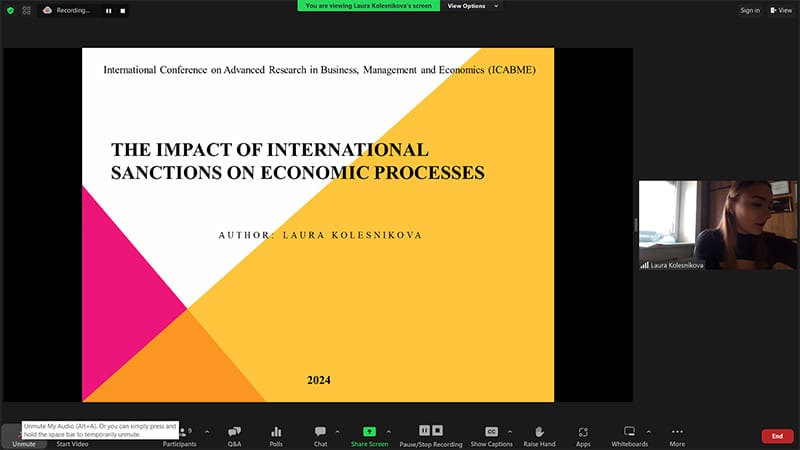
Task: Toggle Show Captions on
Action: click(491, 435)
